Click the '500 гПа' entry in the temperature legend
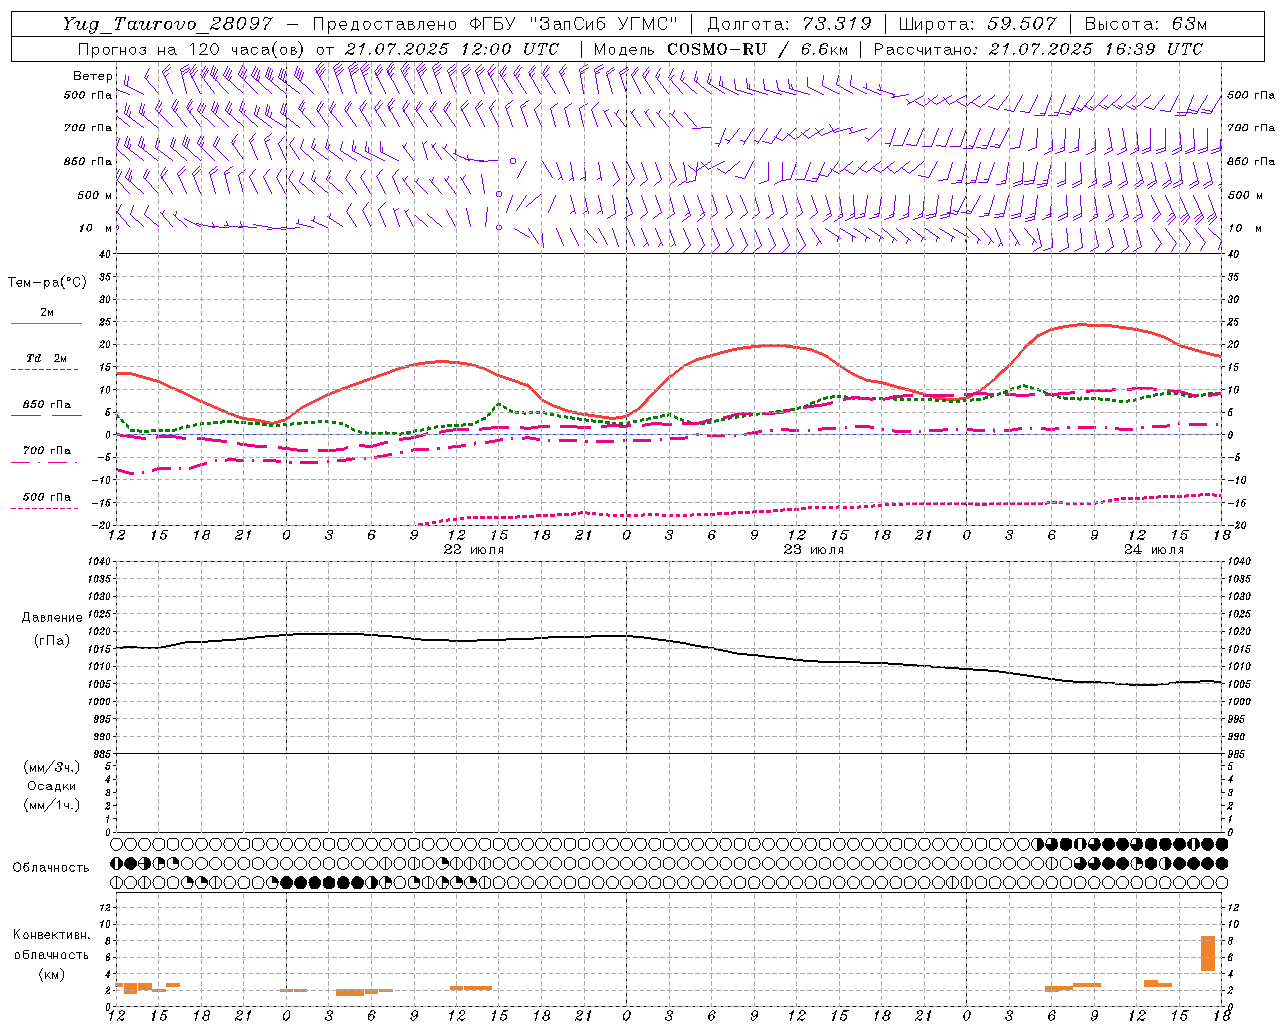The image size is (1280, 1024). click(47, 497)
